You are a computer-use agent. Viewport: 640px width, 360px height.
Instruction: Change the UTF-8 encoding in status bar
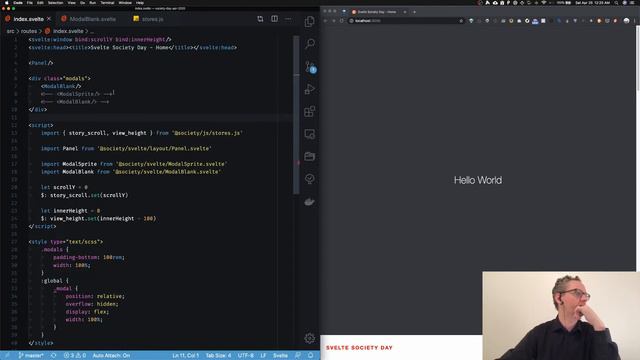tap(245, 356)
